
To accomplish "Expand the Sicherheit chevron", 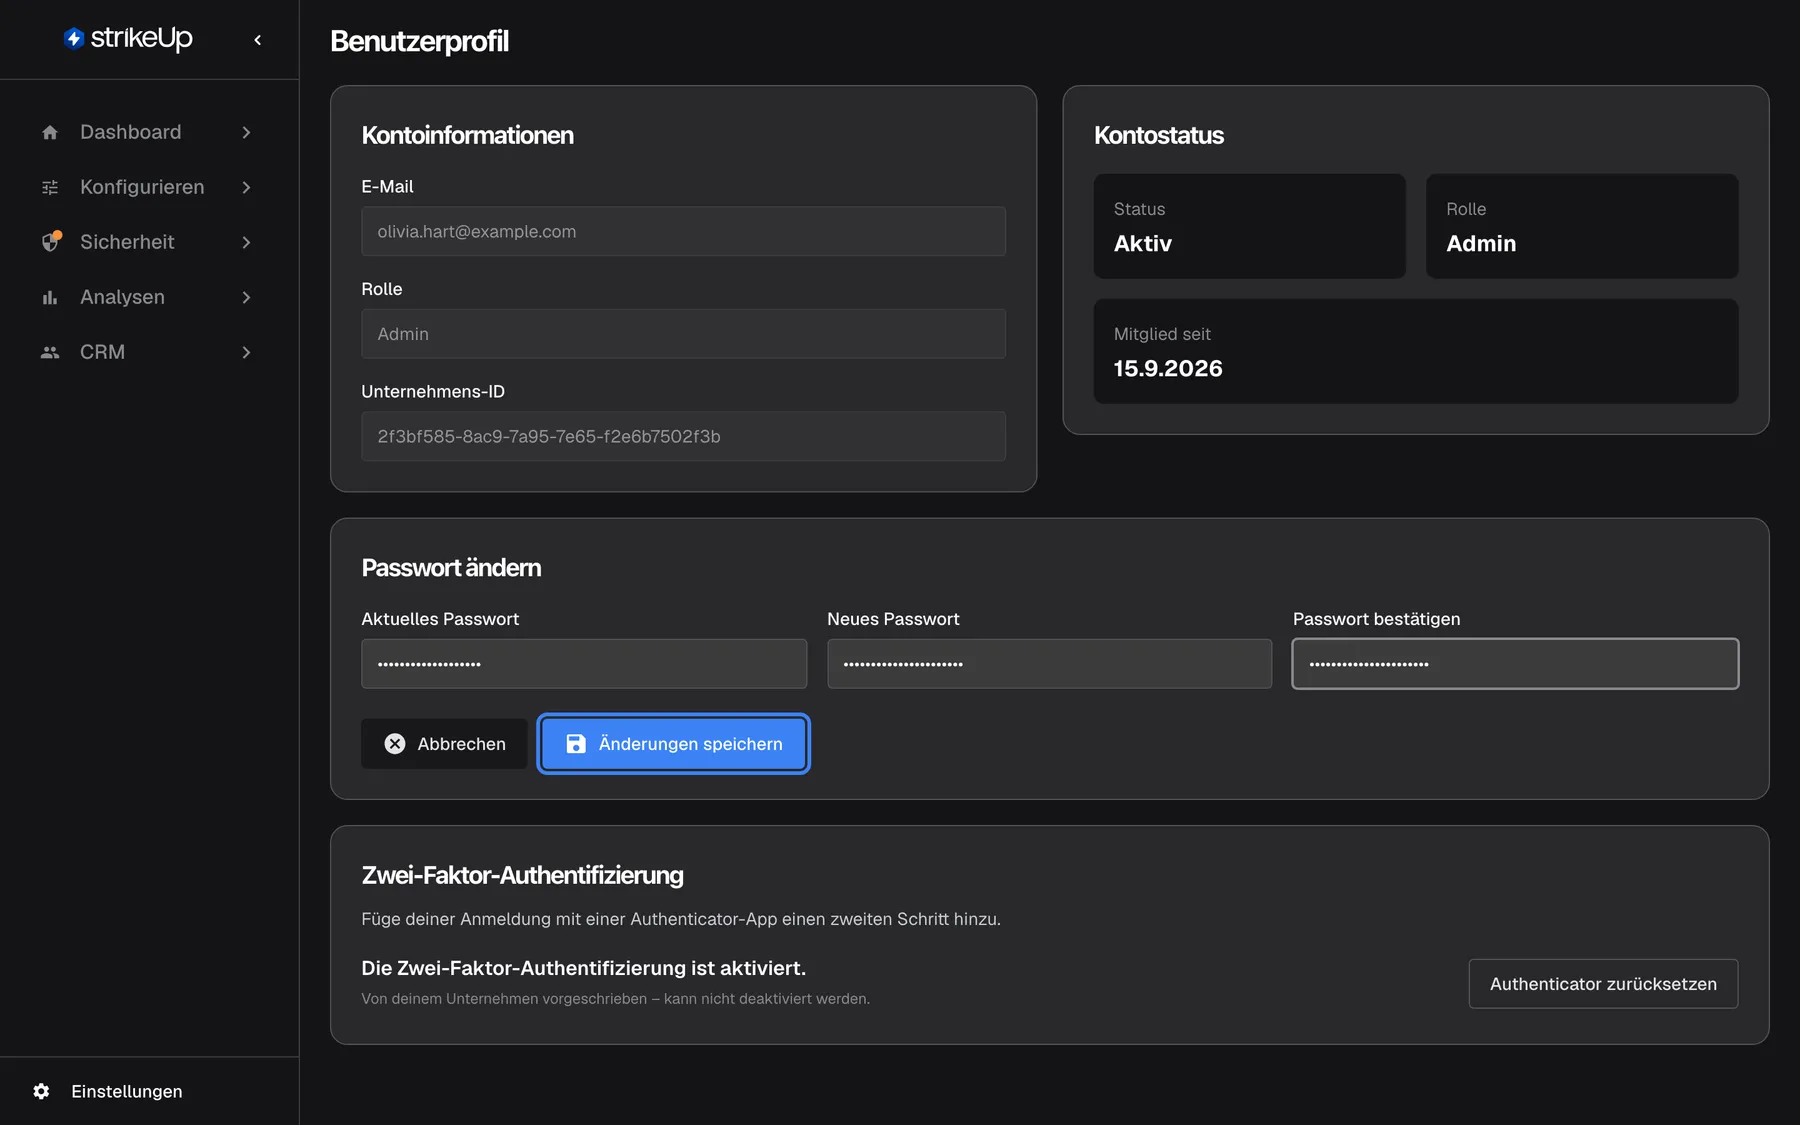I will [x=246, y=242].
